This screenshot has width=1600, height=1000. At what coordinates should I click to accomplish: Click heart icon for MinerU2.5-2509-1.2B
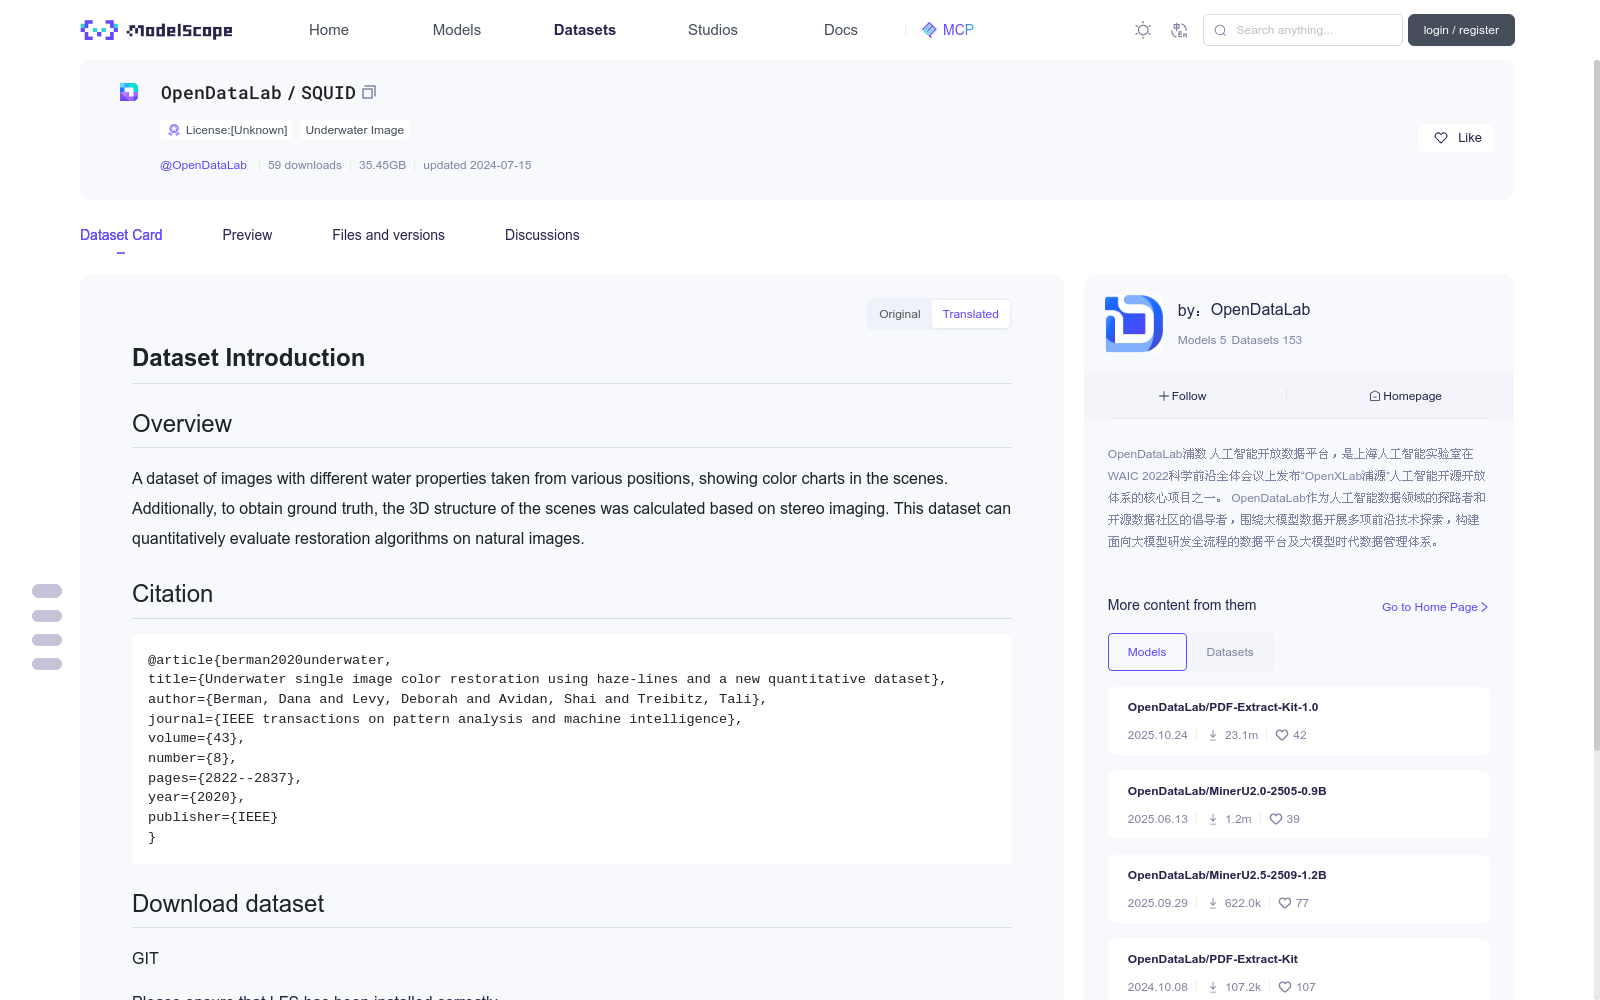1285,903
